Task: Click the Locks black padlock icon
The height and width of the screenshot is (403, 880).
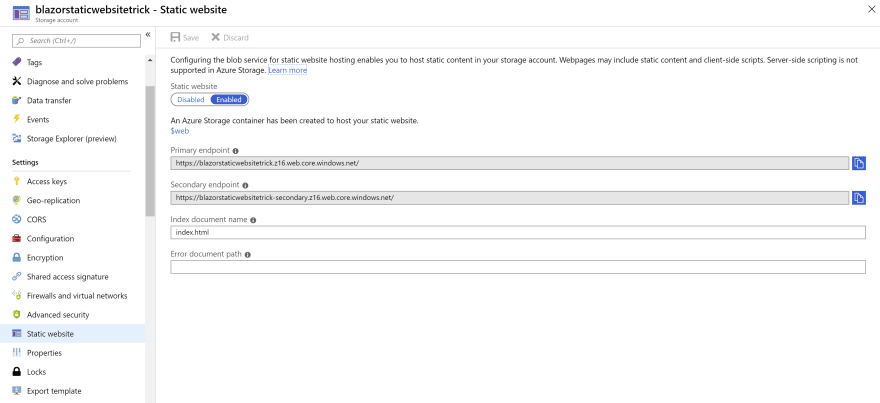Action: coord(17,372)
